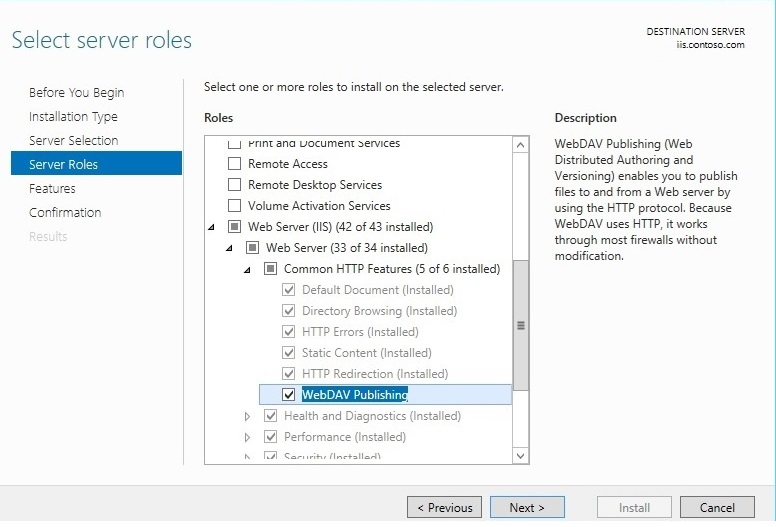
Task: Click the Select server roles heading
Action: (x=101, y=40)
